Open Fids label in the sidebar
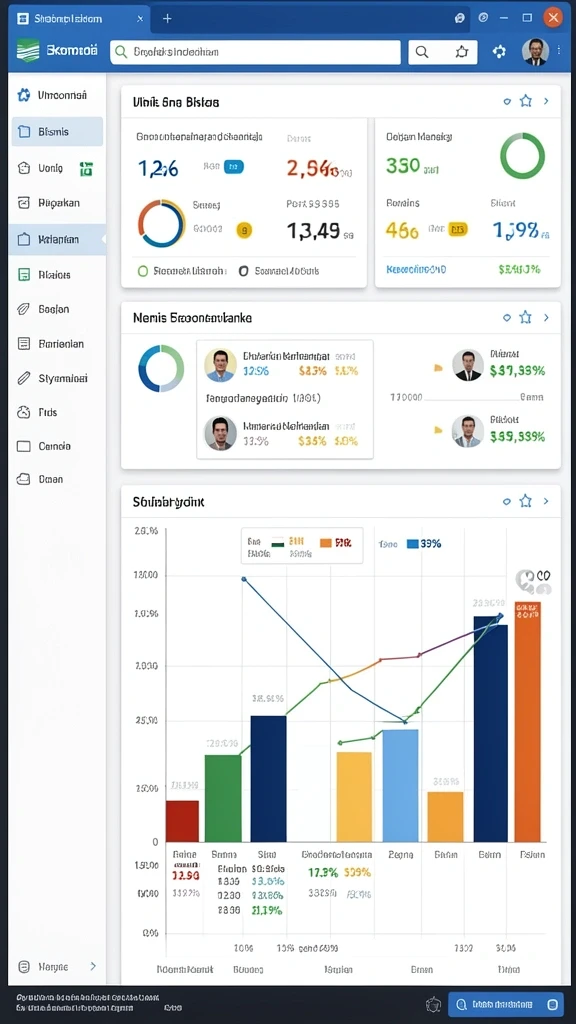 pyautogui.click(x=48, y=412)
